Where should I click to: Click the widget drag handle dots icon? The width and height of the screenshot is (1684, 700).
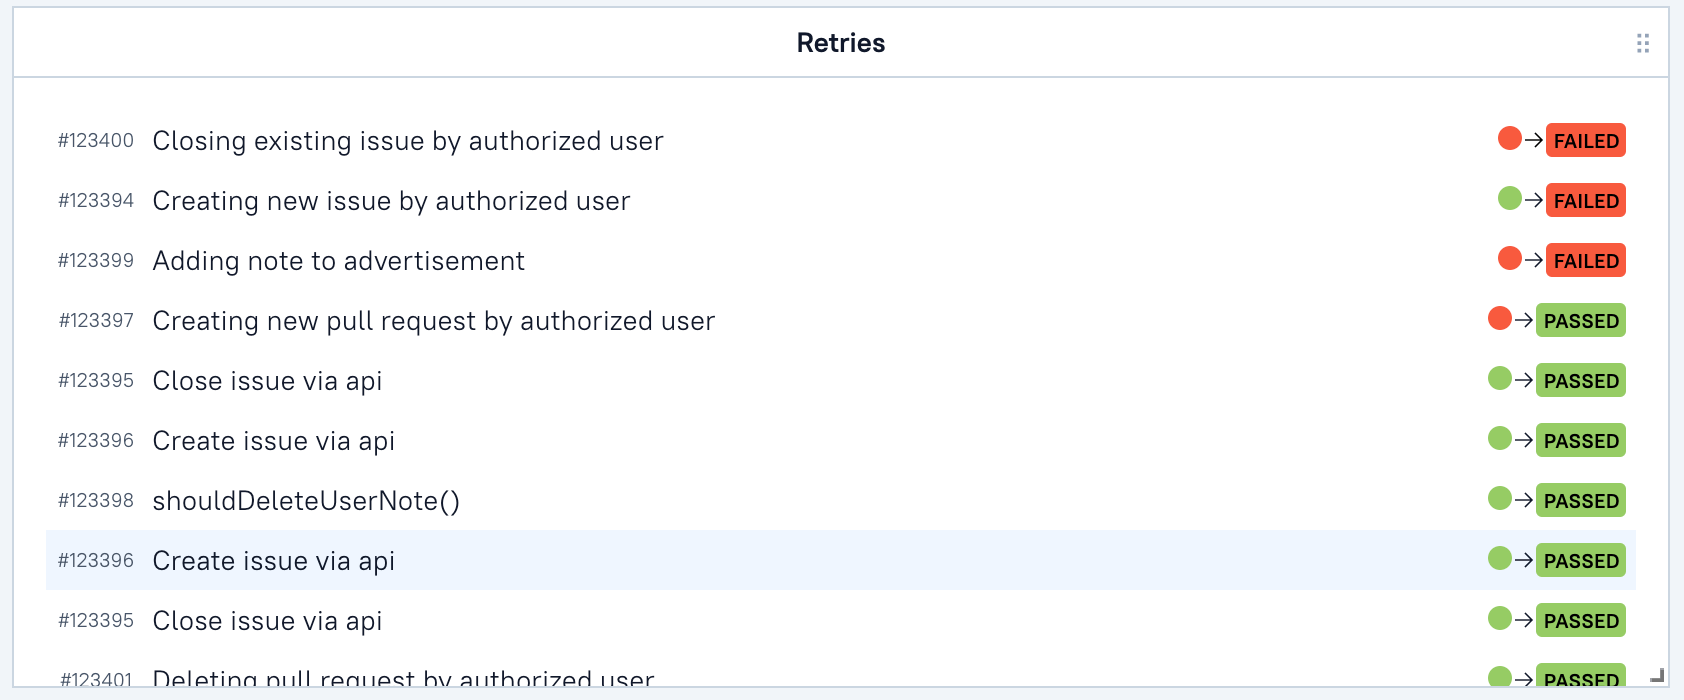(1642, 43)
